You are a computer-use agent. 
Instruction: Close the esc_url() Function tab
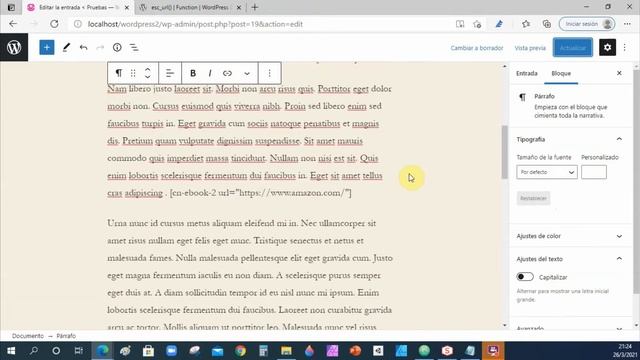click(239, 7)
